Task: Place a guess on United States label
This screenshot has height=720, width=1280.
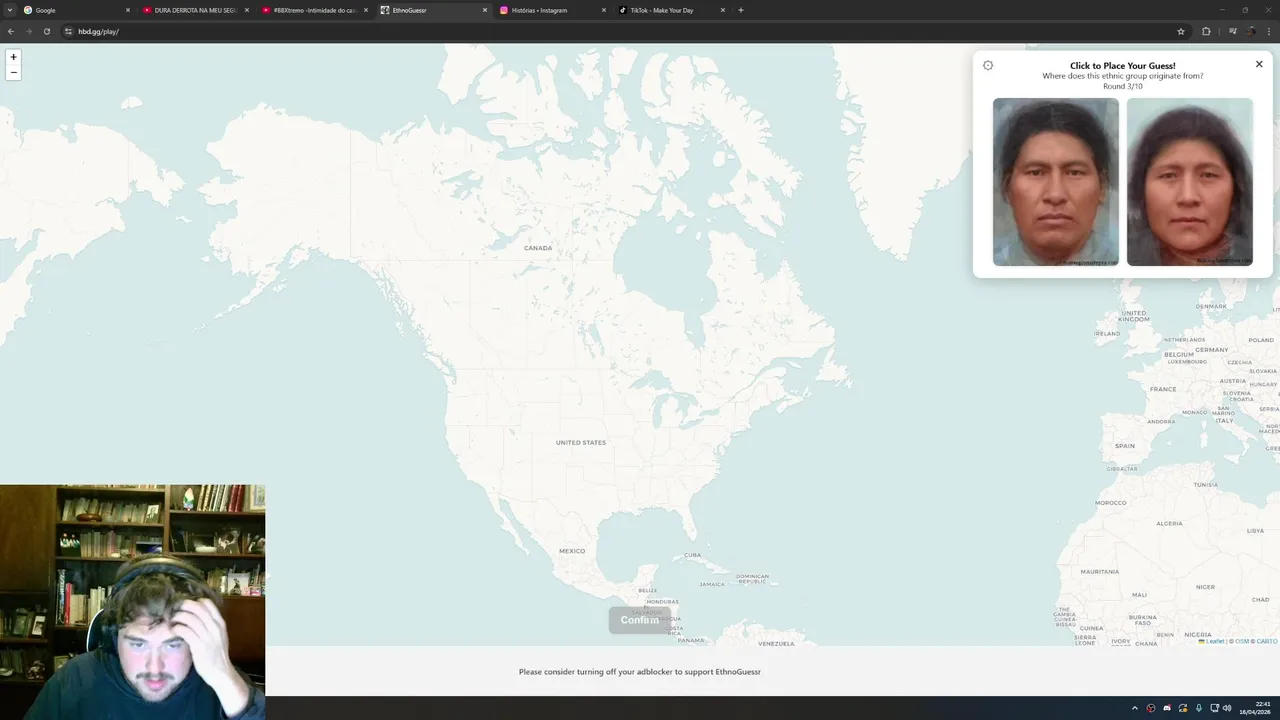Action: point(581,442)
